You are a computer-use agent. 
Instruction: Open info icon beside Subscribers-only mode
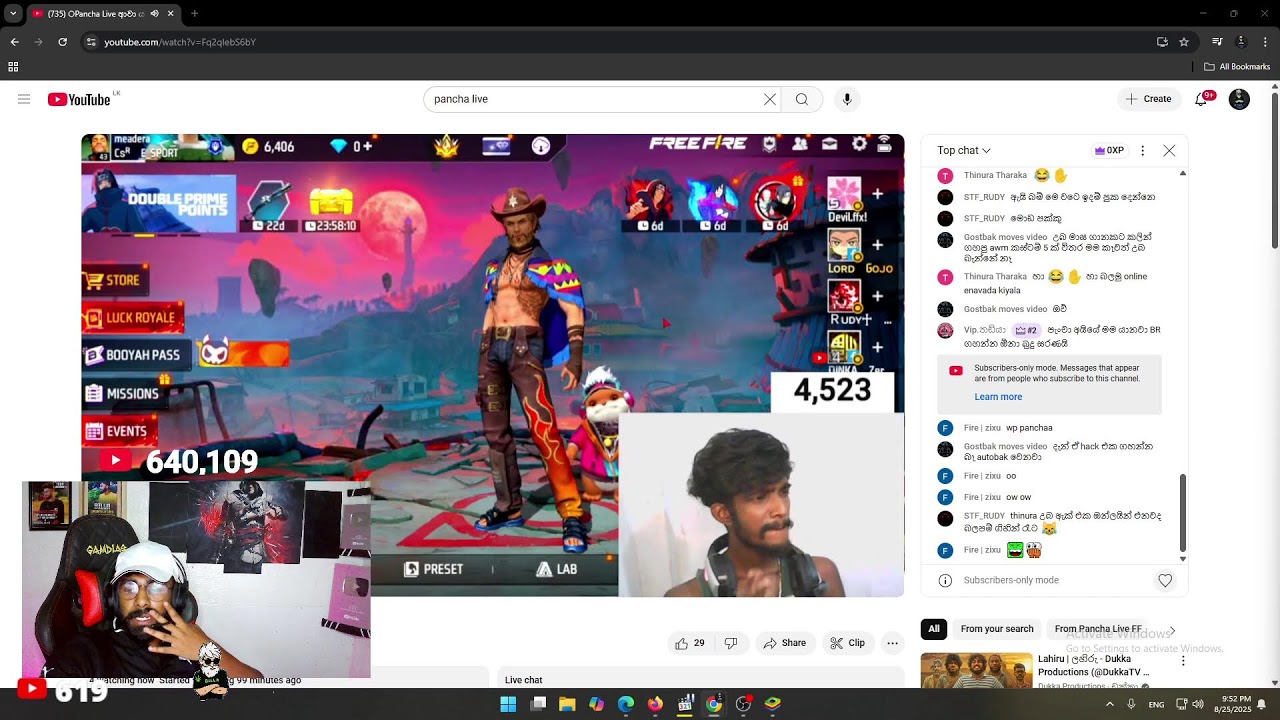(945, 580)
